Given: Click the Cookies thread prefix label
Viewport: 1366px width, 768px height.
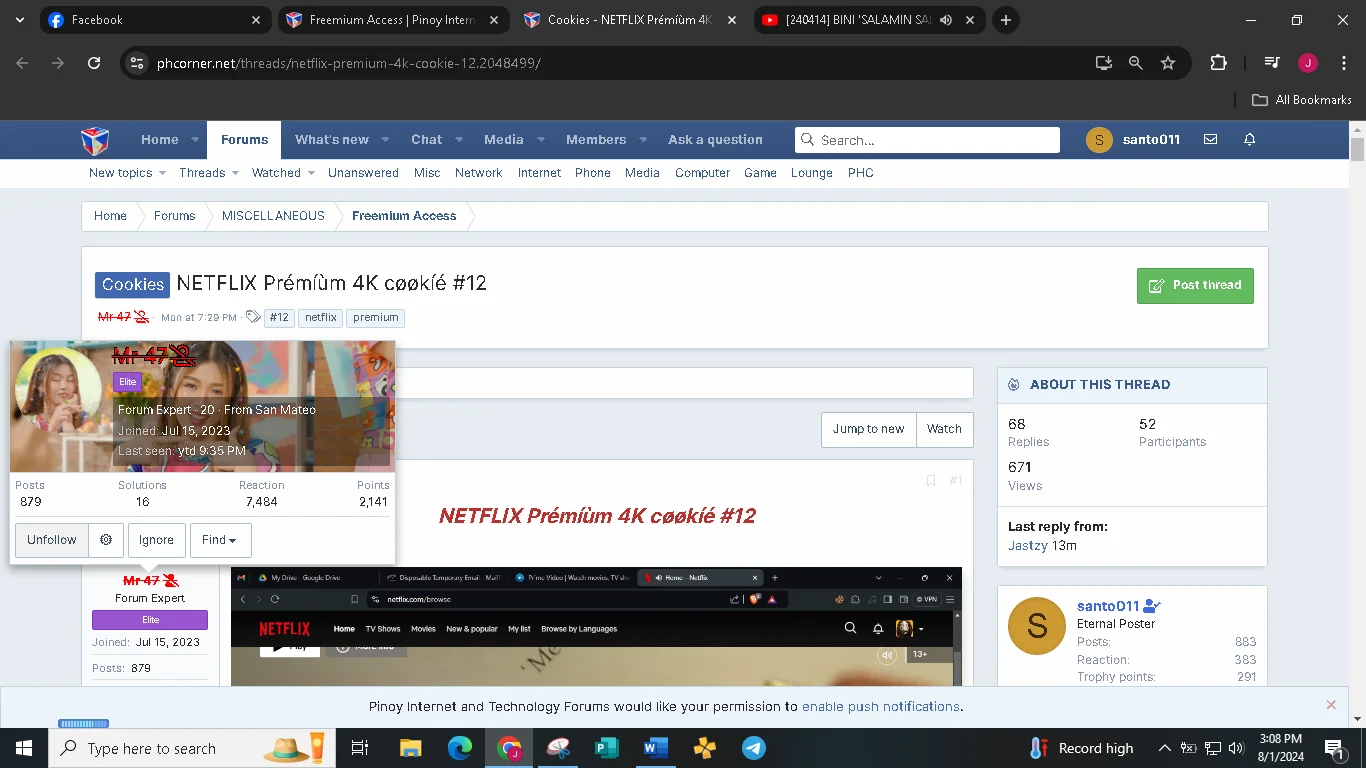Looking at the screenshot, I should pyautogui.click(x=133, y=285).
